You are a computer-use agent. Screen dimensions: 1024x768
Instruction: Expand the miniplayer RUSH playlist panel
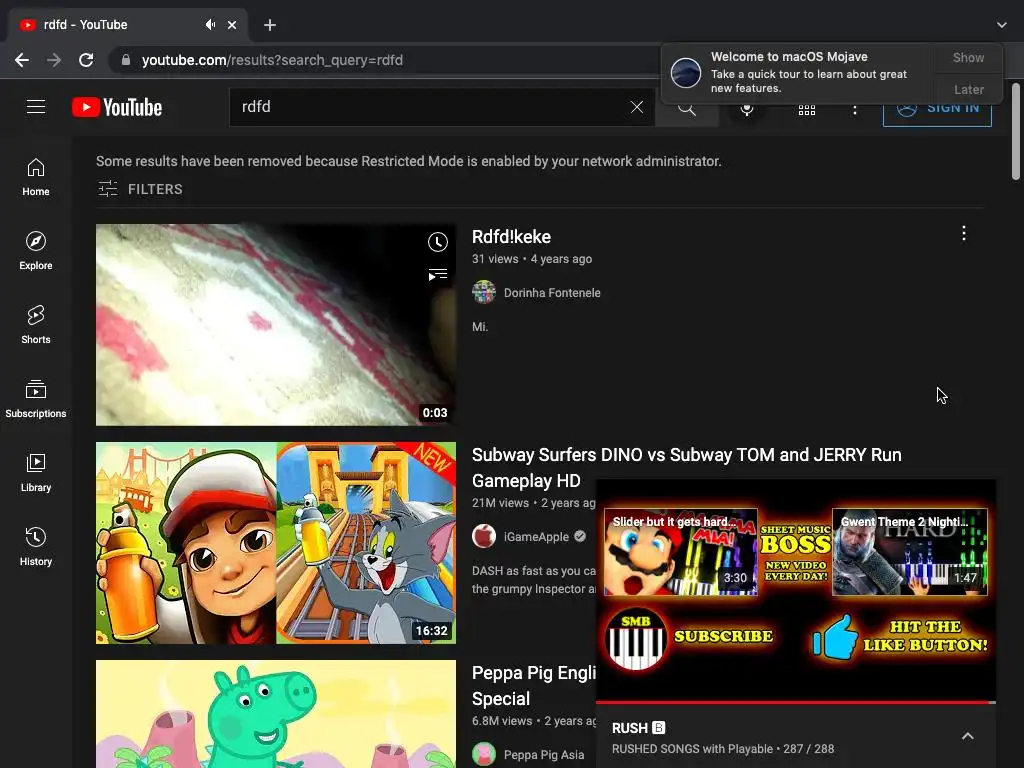coord(967,736)
